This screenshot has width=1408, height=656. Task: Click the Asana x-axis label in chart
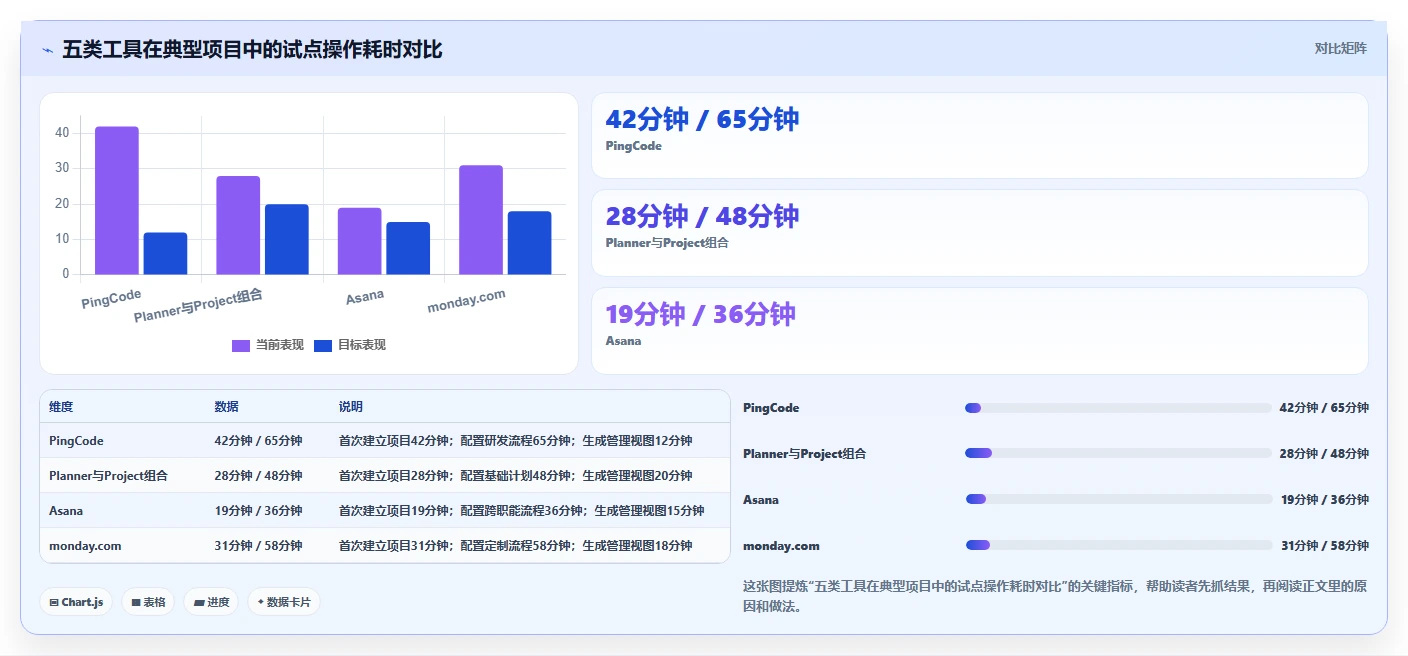coord(365,297)
